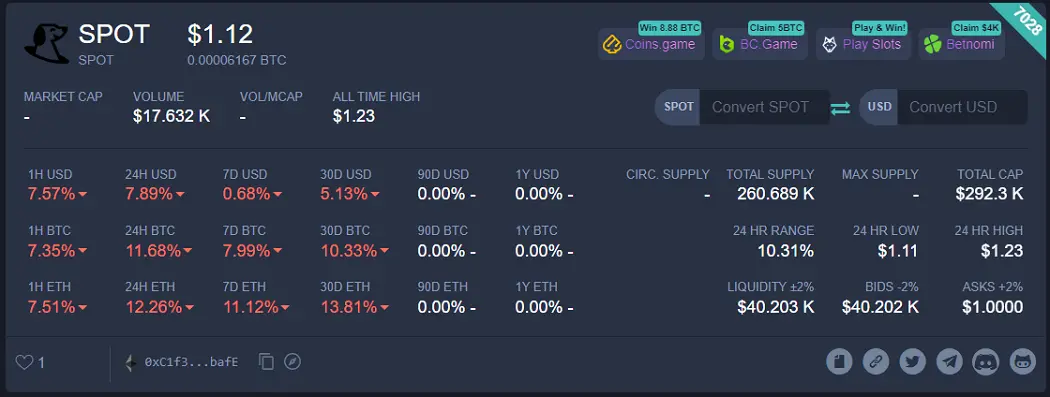Click the 260.689 K total supply value
The image size is (1050, 397).
pos(775,194)
